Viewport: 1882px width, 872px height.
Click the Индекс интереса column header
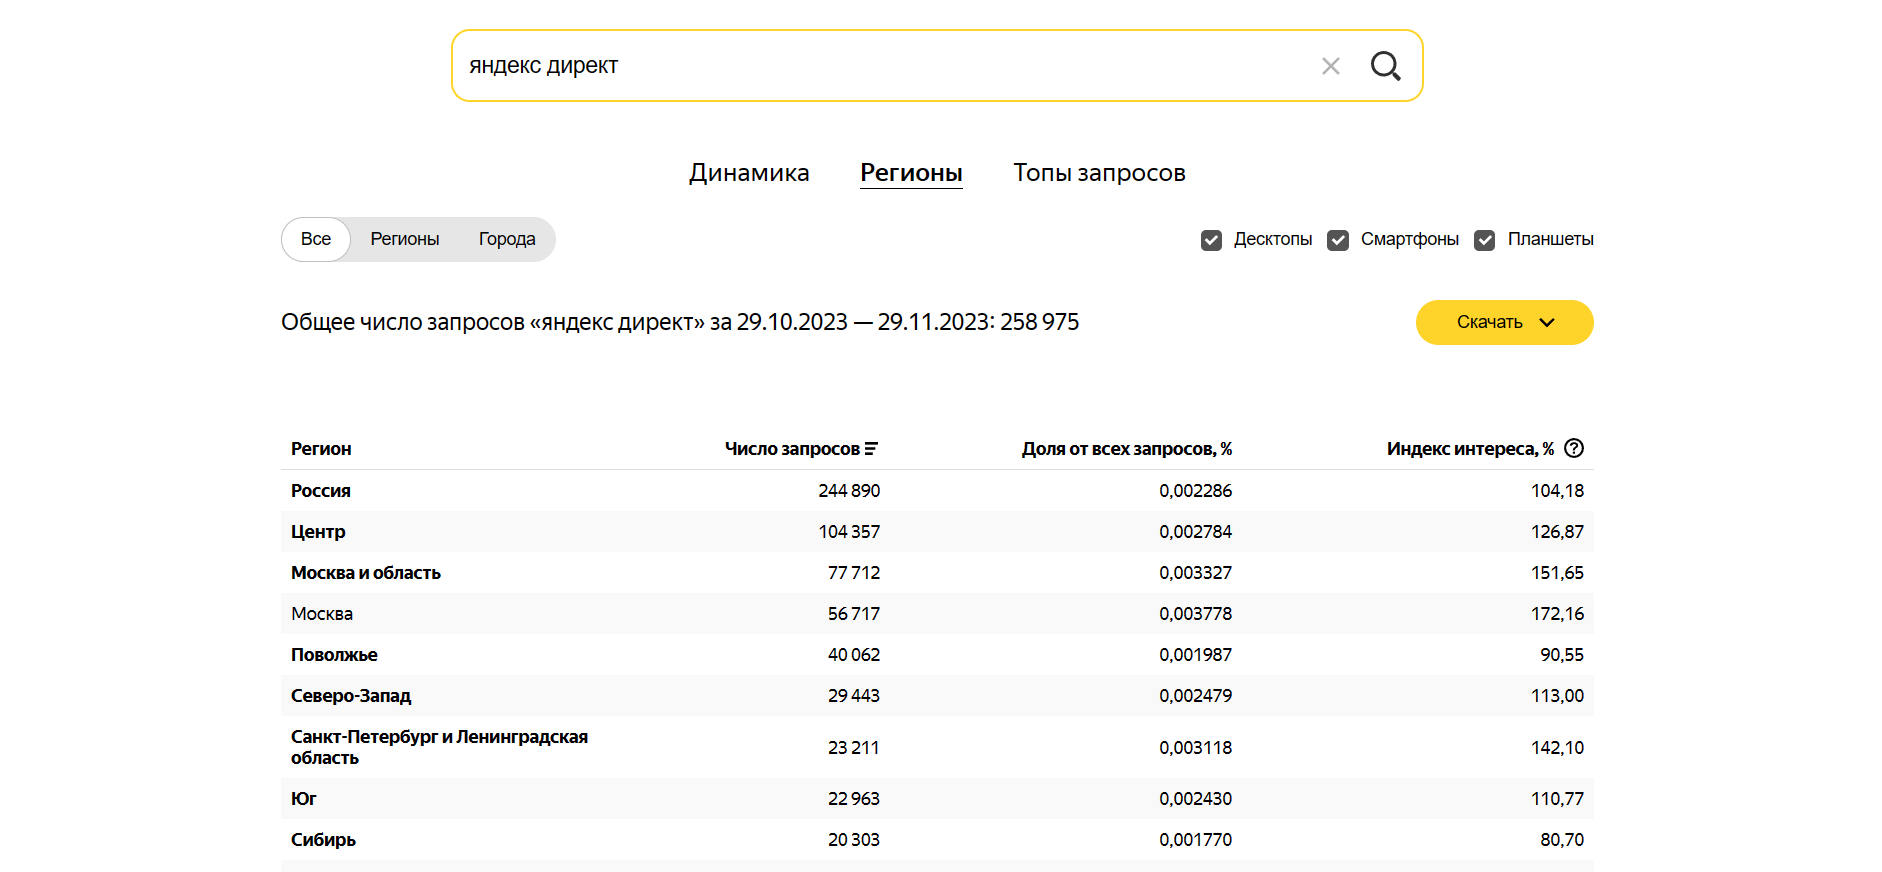[x=1470, y=449]
